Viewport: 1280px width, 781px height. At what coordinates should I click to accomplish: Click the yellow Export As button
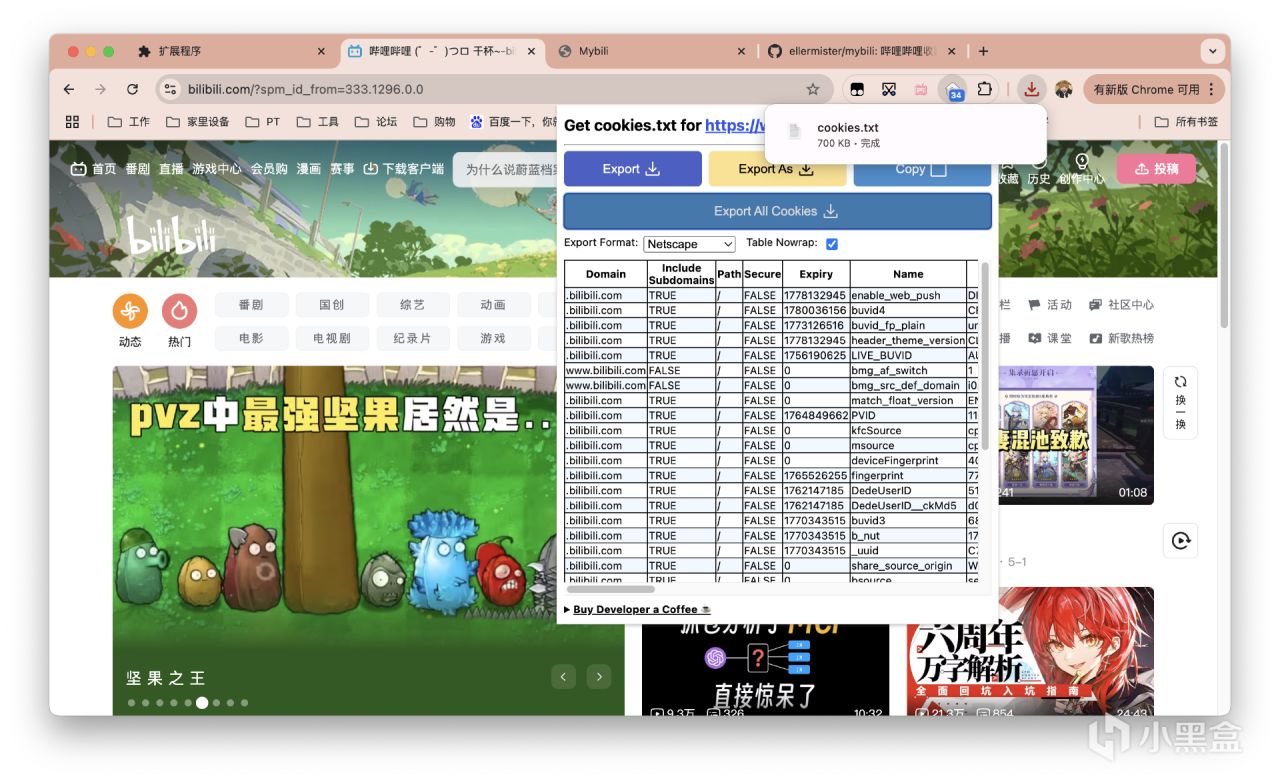(x=777, y=169)
